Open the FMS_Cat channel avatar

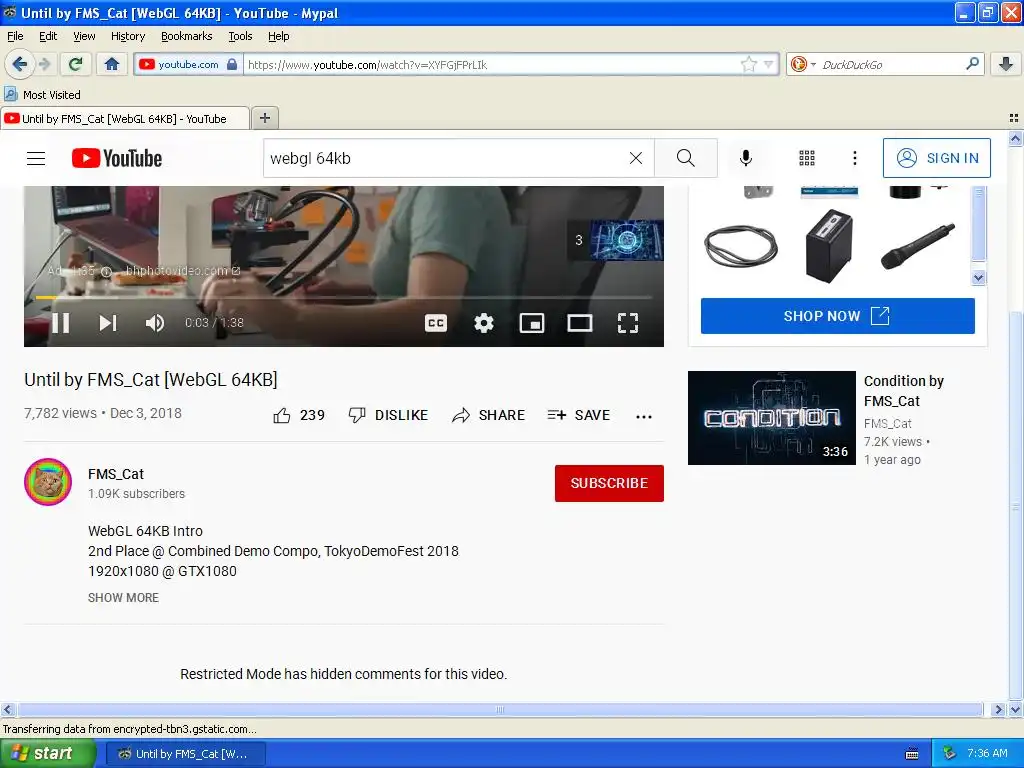pyautogui.click(x=48, y=482)
